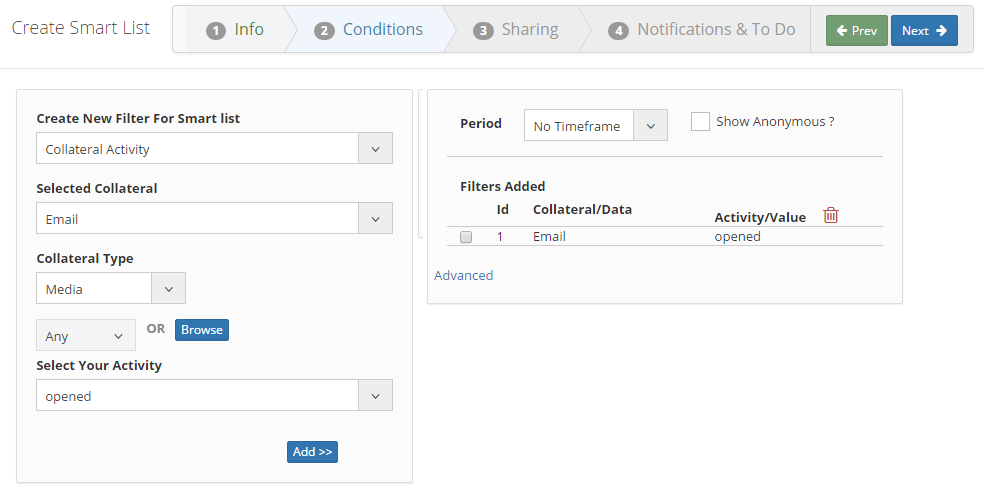Enable the Show Anonymous checkbox
The image size is (984, 497).
click(701, 121)
